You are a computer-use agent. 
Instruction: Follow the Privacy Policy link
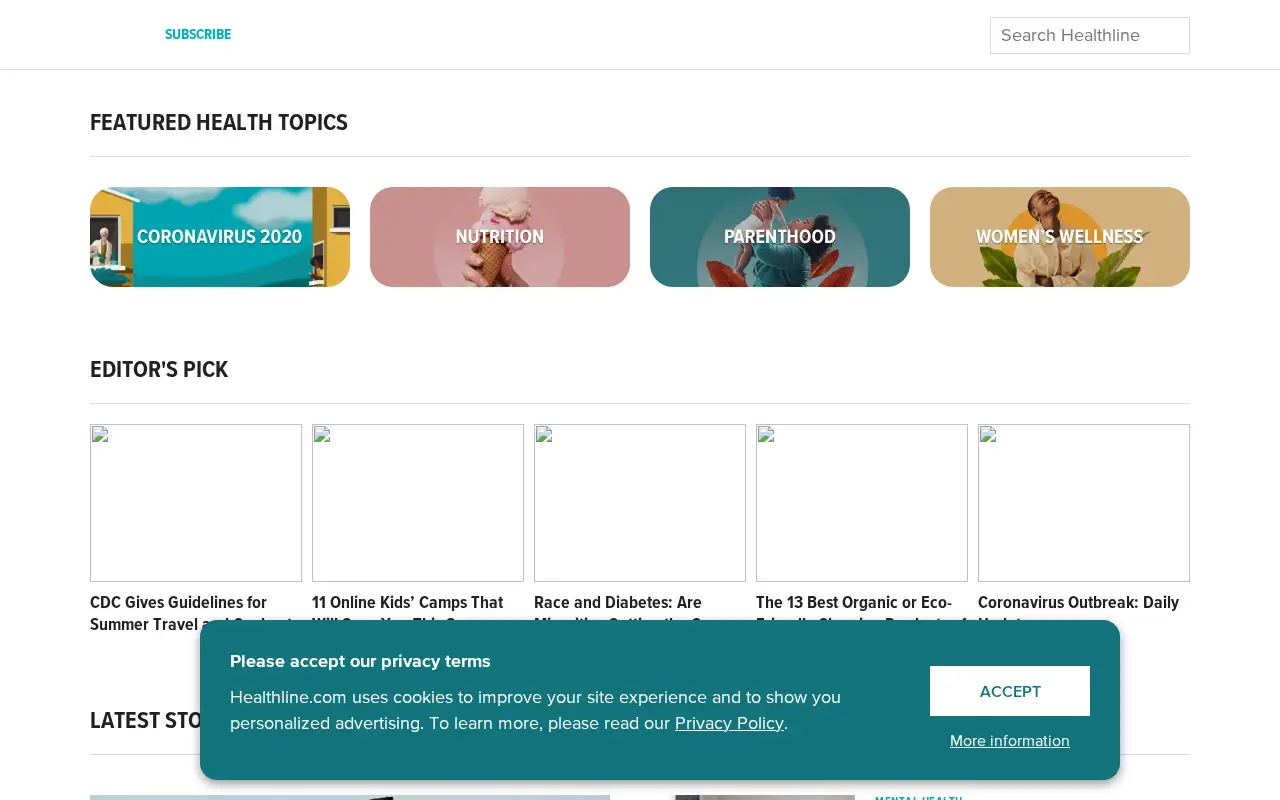[x=729, y=723]
